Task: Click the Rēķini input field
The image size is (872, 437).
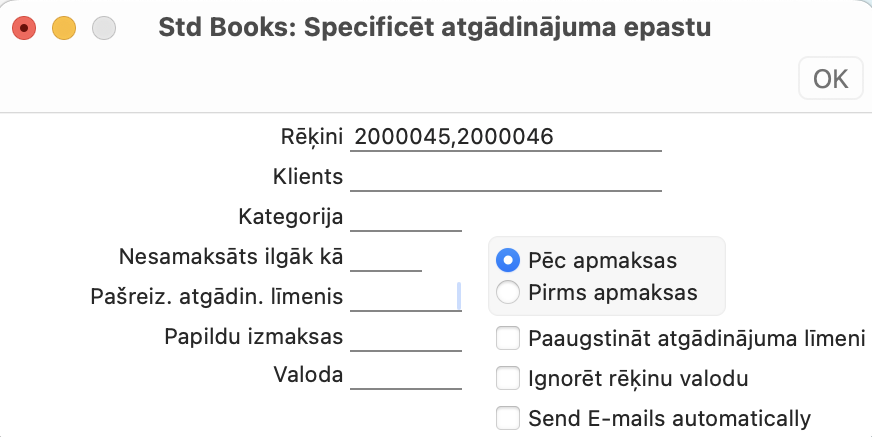Action: click(506, 137)
